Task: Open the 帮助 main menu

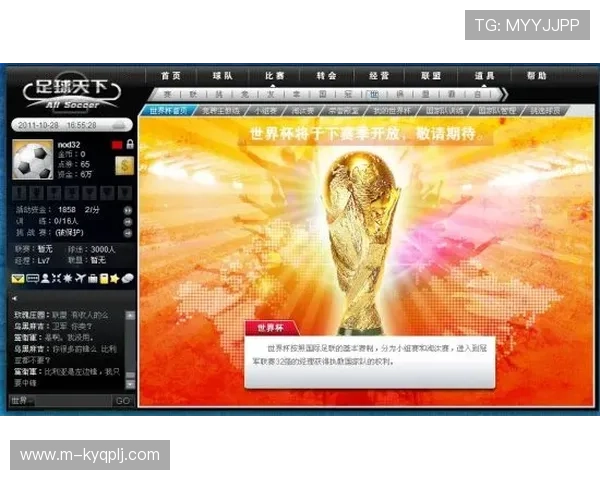Action: pyautogui.click(x=536, y=76)
